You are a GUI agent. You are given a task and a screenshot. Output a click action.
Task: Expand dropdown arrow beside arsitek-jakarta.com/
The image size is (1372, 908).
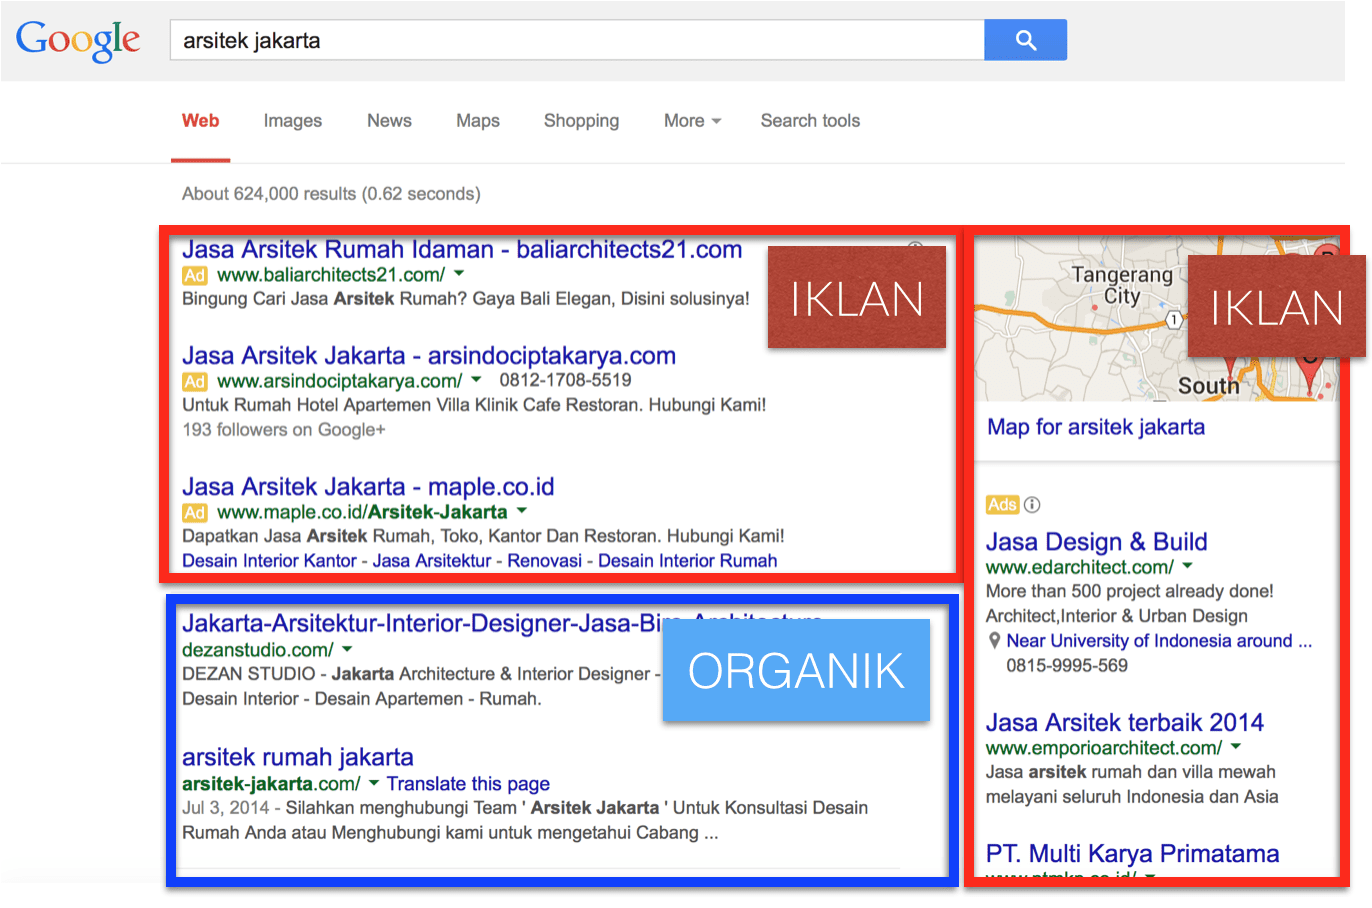tap(374, 782)
